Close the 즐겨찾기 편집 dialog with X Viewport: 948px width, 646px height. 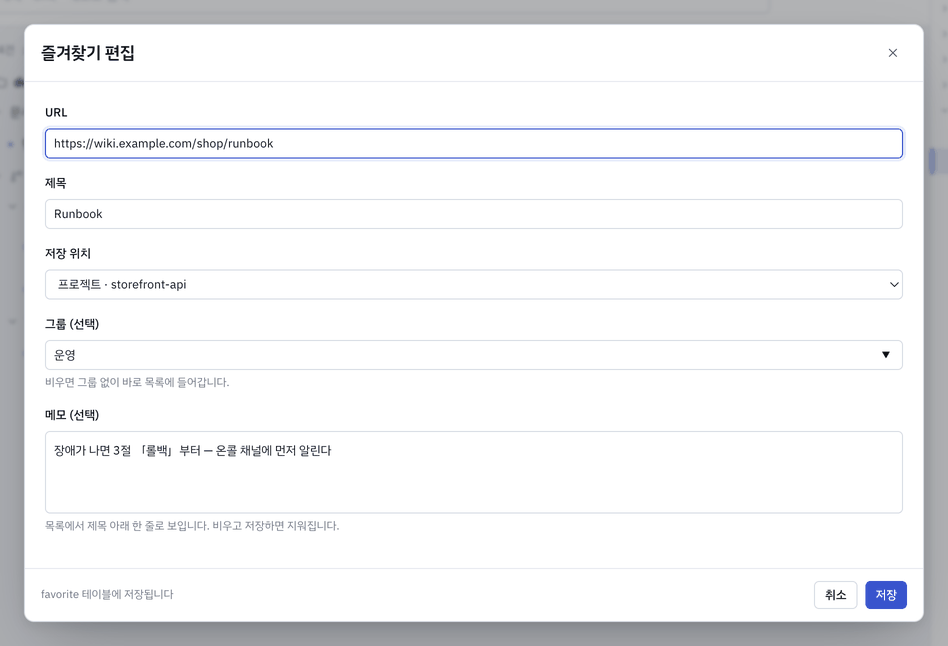892,53
